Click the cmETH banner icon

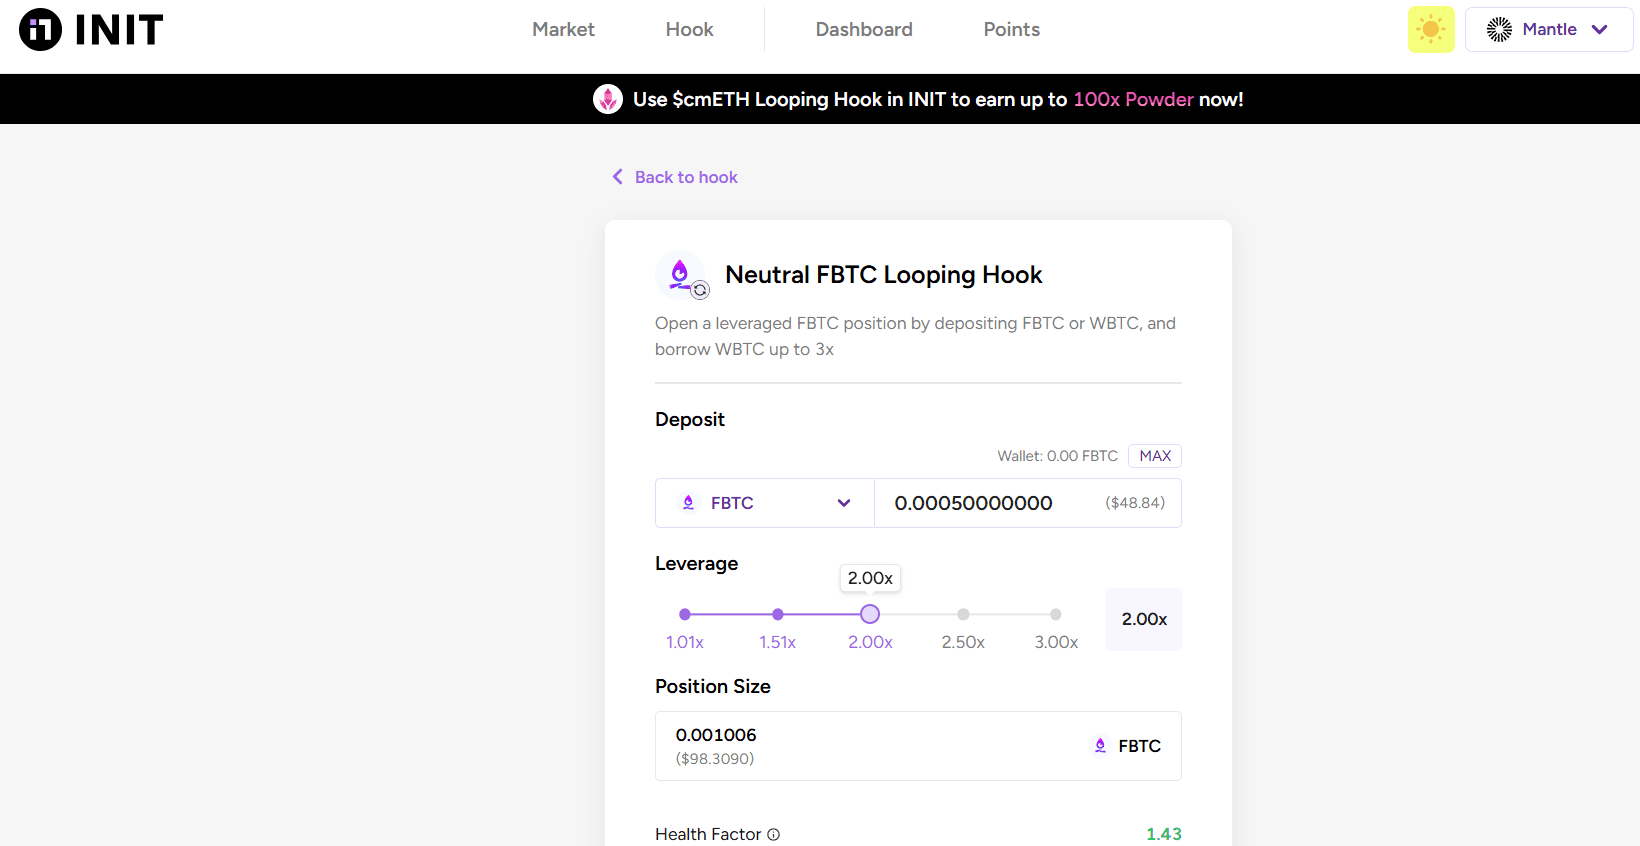coord(608,99)
